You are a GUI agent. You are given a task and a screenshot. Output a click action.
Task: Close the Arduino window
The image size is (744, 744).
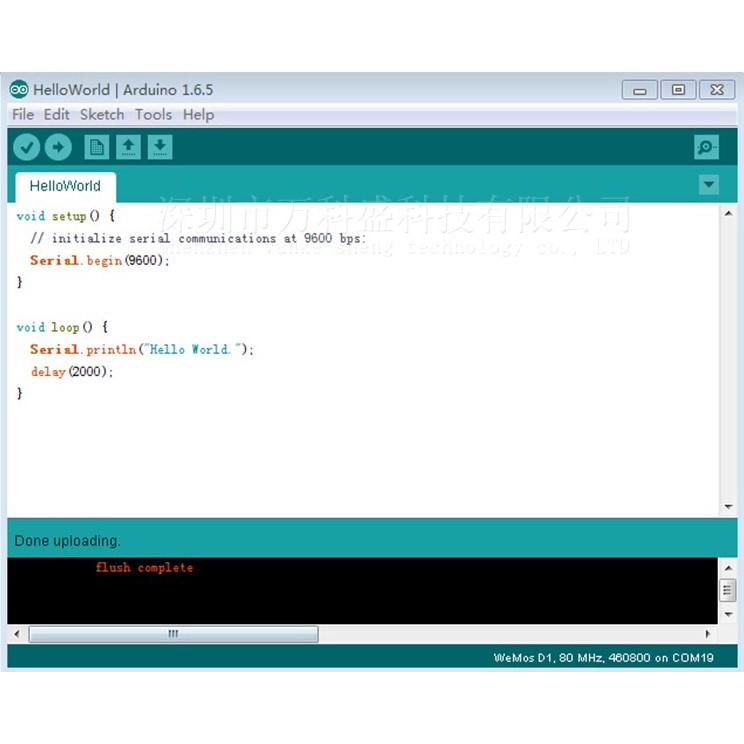(x=717, y=90)
